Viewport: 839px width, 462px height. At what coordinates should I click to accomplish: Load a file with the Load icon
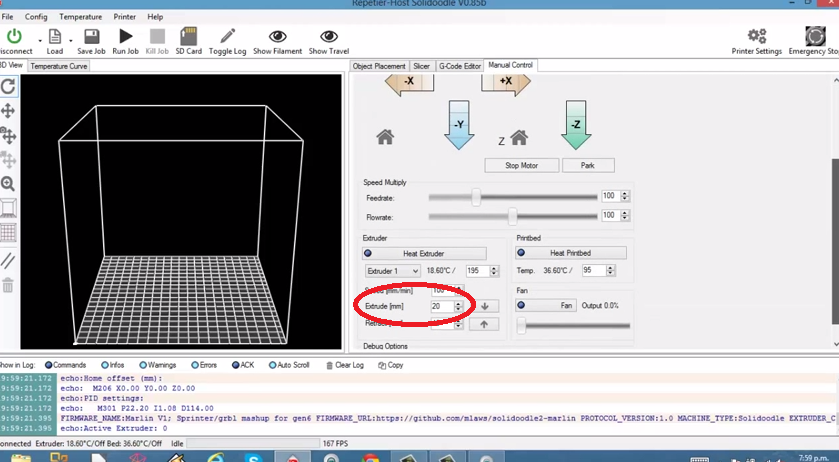tap(55, 36)
